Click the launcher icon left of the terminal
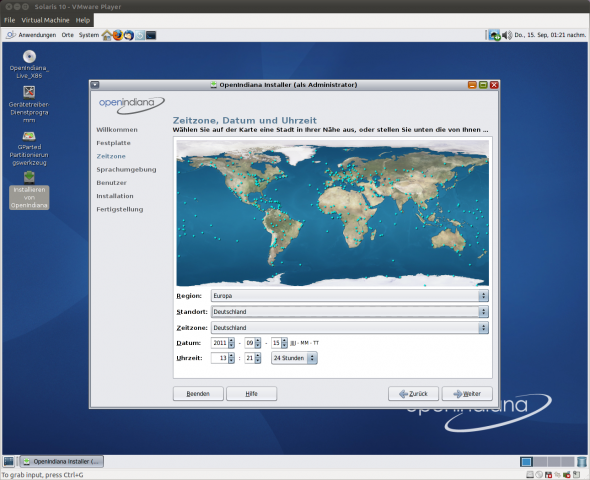590x480 pixels. 140,35
